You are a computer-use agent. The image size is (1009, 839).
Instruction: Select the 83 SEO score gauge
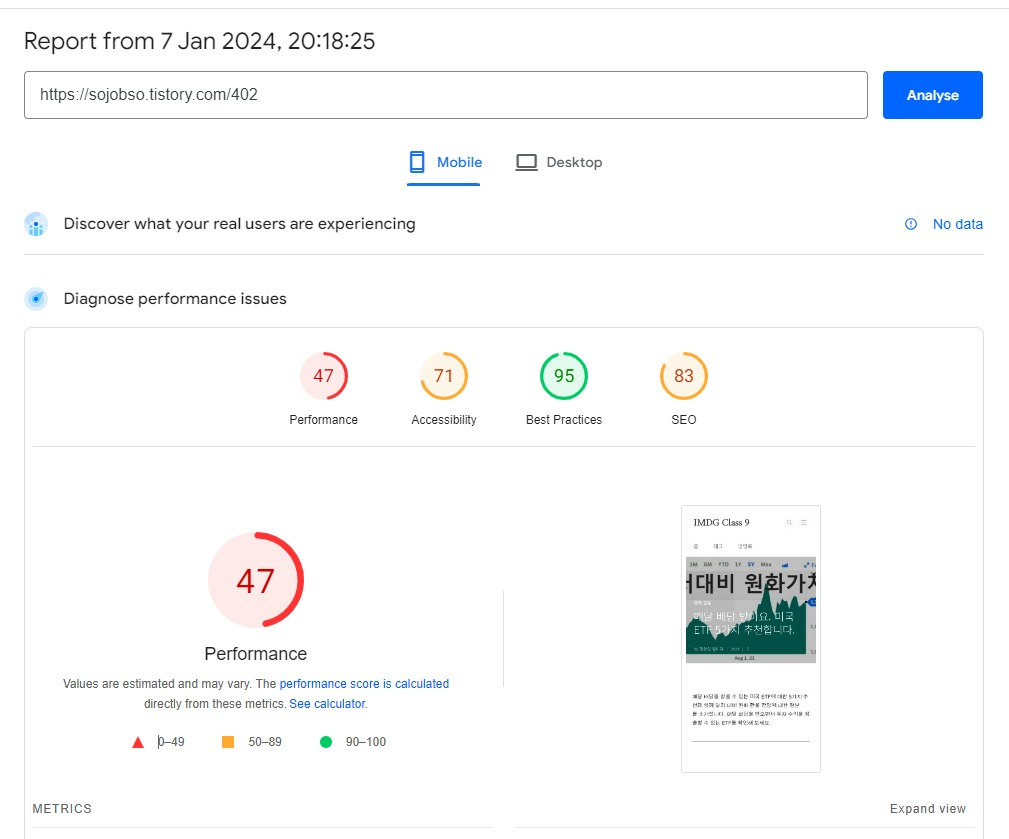coord(683,376)
